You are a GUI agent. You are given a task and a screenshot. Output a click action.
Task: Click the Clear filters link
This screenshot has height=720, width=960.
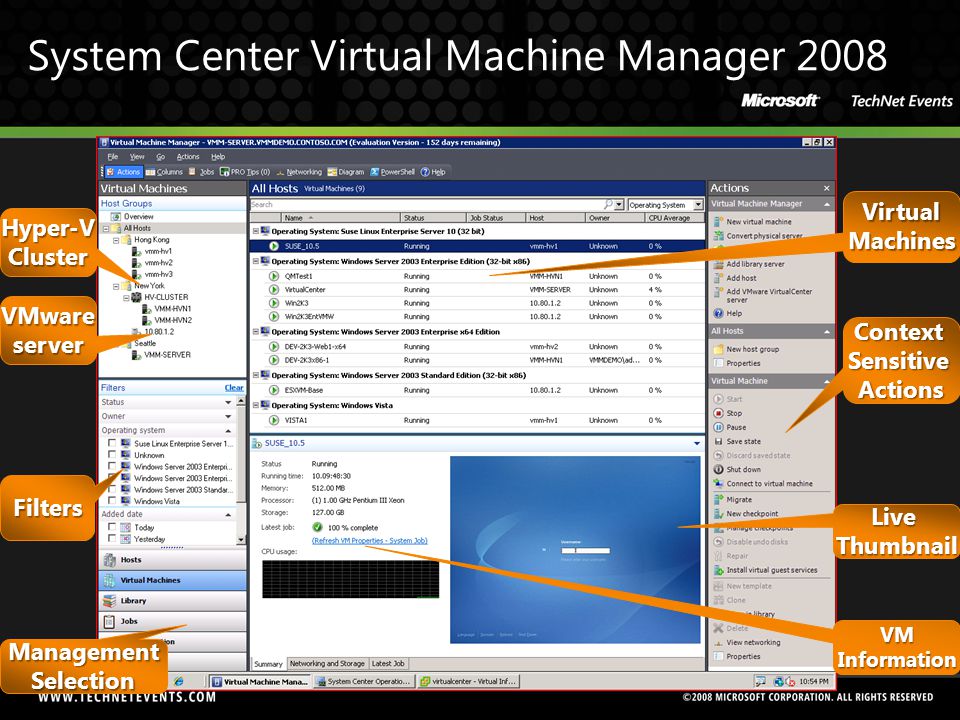[x=234, y=388]
